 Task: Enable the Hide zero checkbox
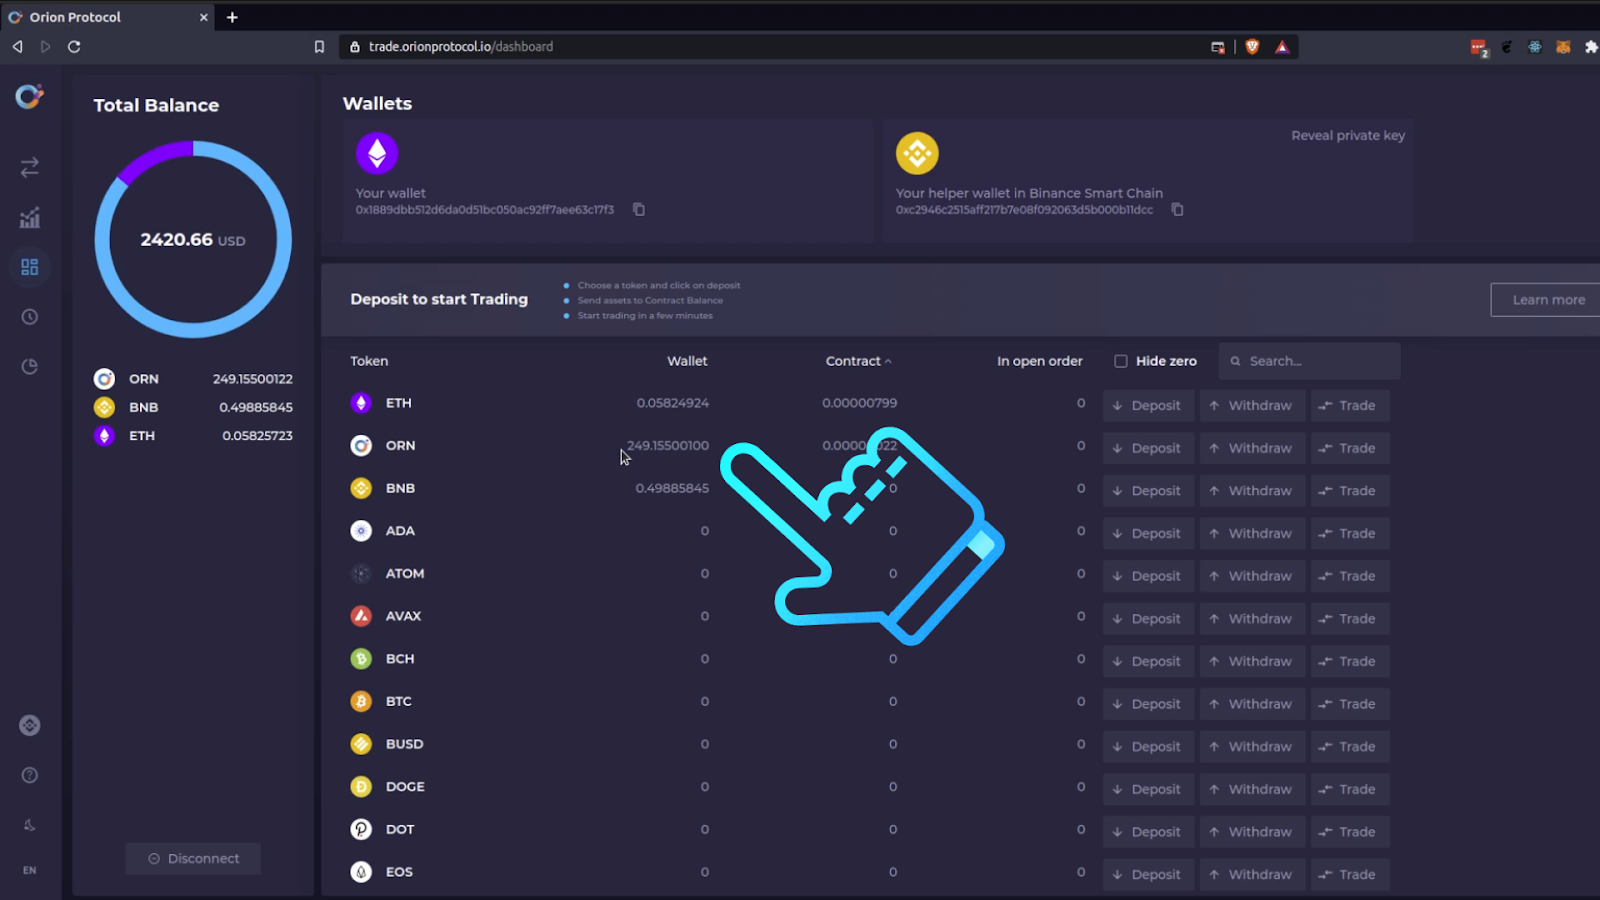click(1121, 361)
